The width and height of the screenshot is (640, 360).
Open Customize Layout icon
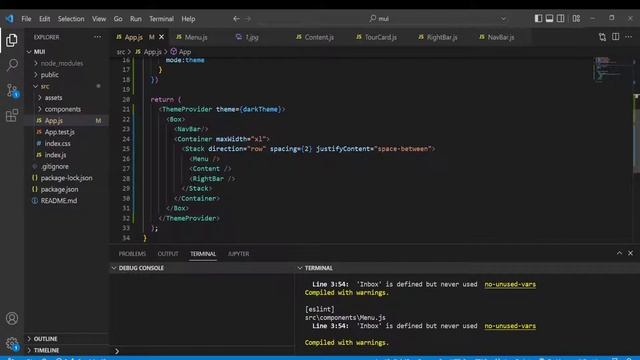pos(576,18)
